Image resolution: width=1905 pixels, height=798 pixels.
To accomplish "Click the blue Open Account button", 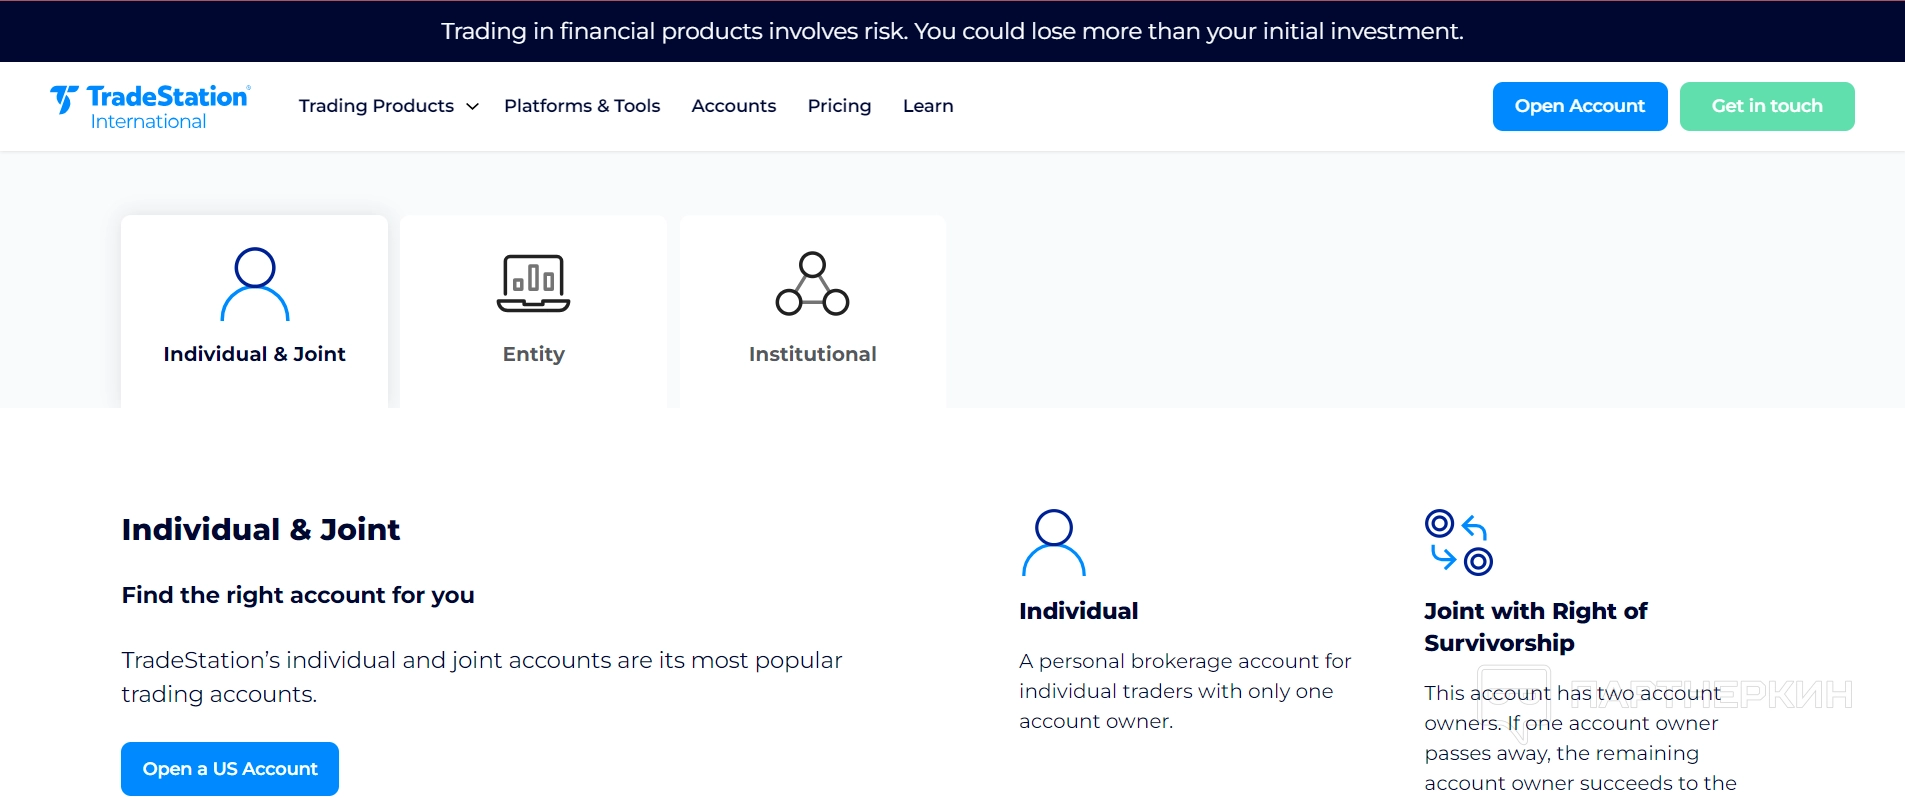I will [1580, 106].
